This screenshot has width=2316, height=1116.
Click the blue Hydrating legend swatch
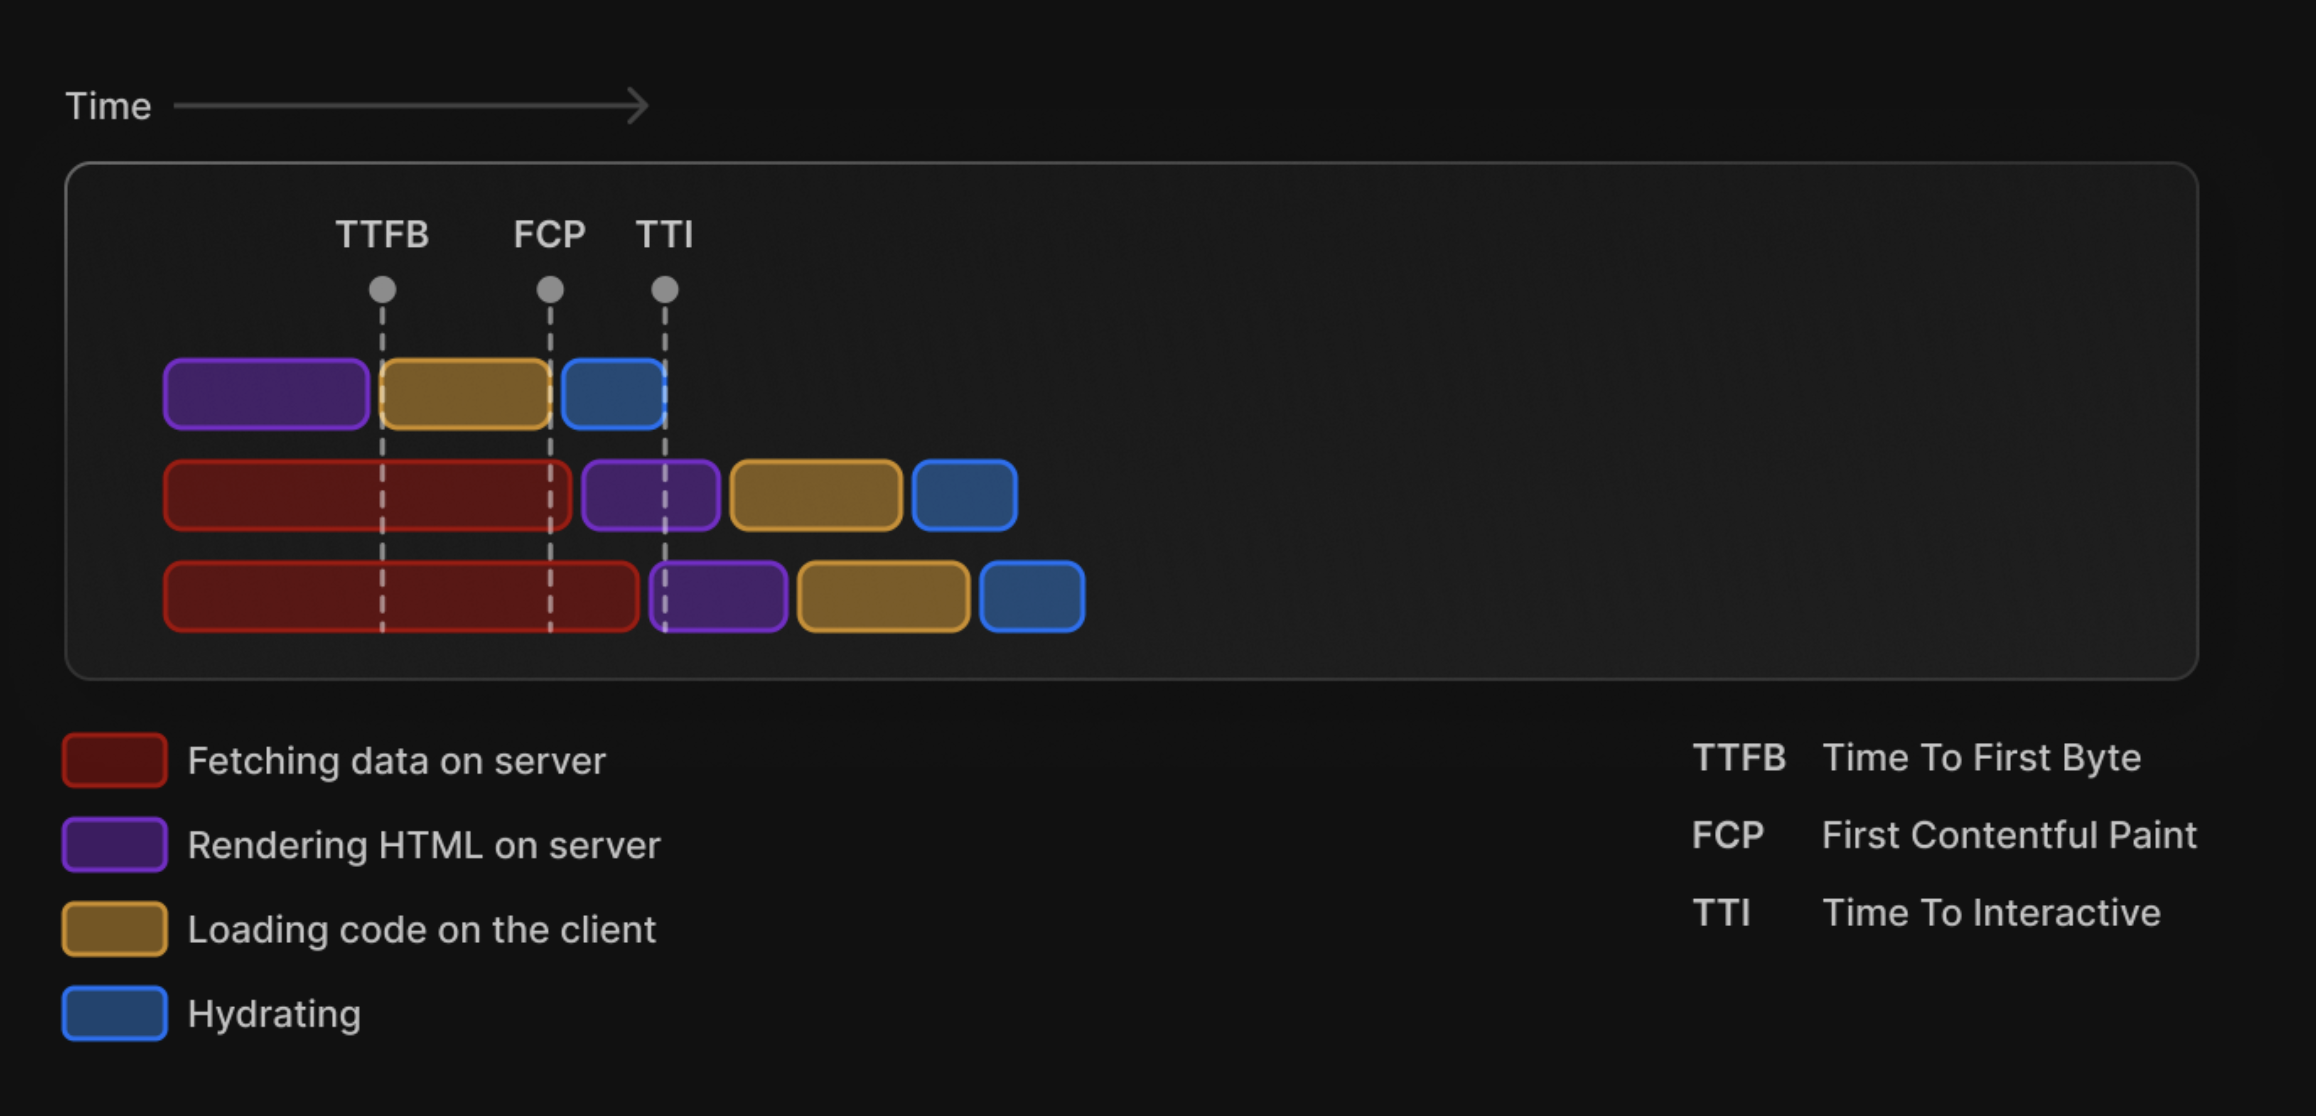[x=115, y=1013]
